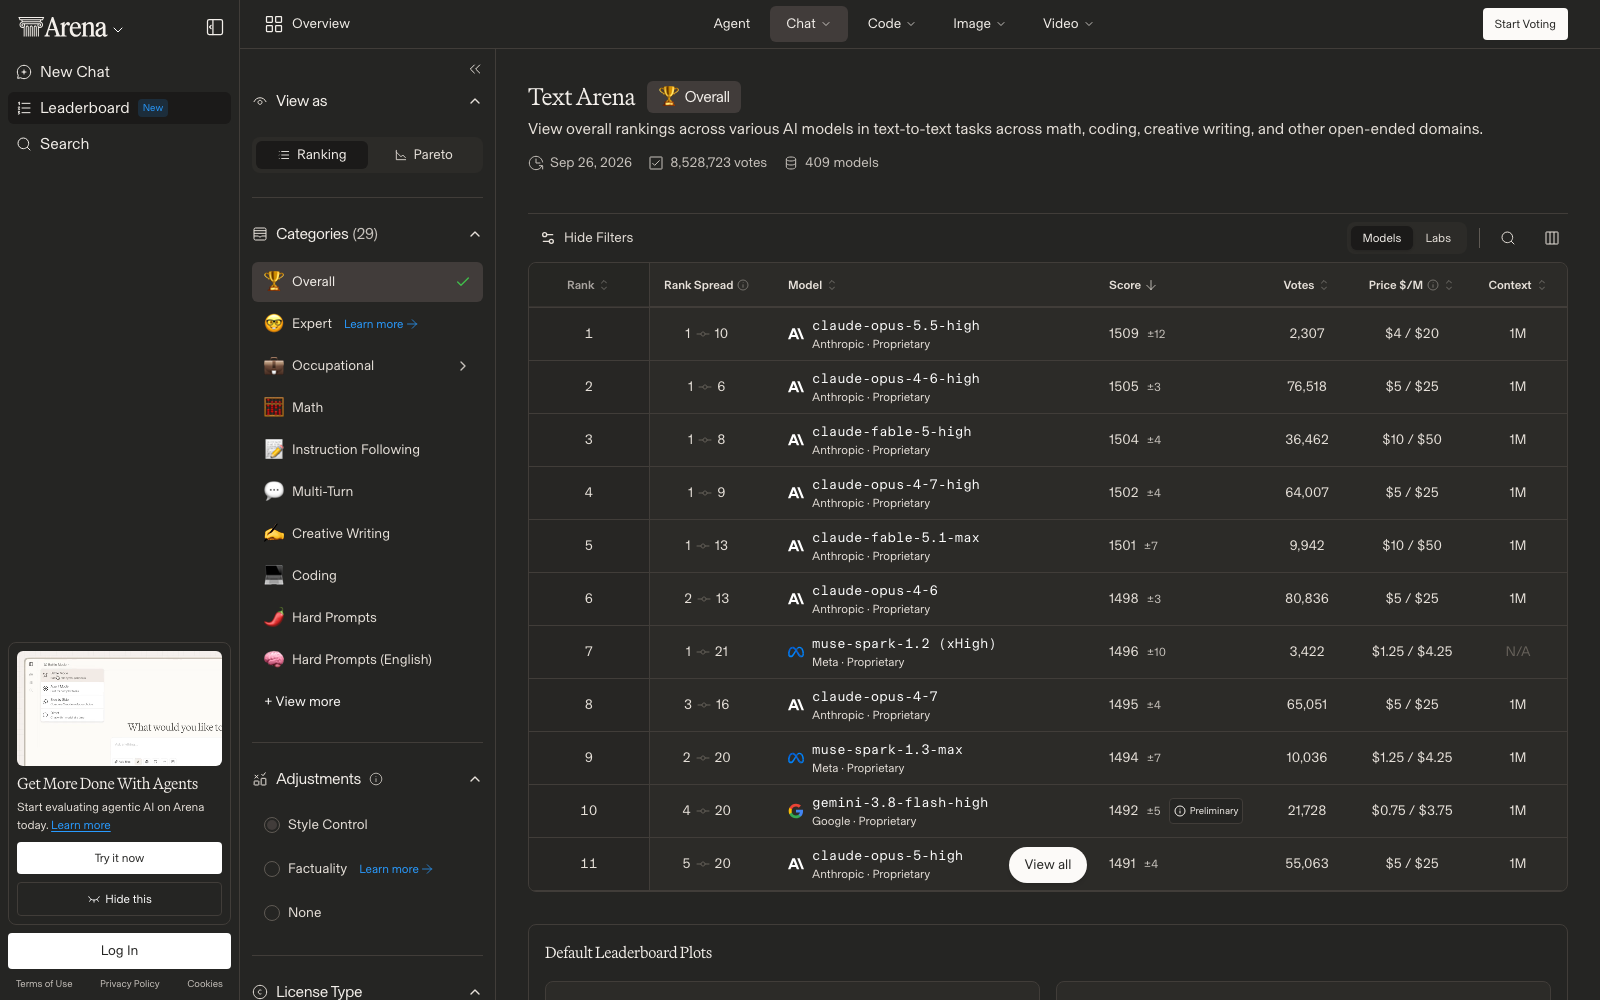Click the Preliminary badge on gemini-3.8-flash-high
Screen dimensions: 1600x1000
[1206, 811]
